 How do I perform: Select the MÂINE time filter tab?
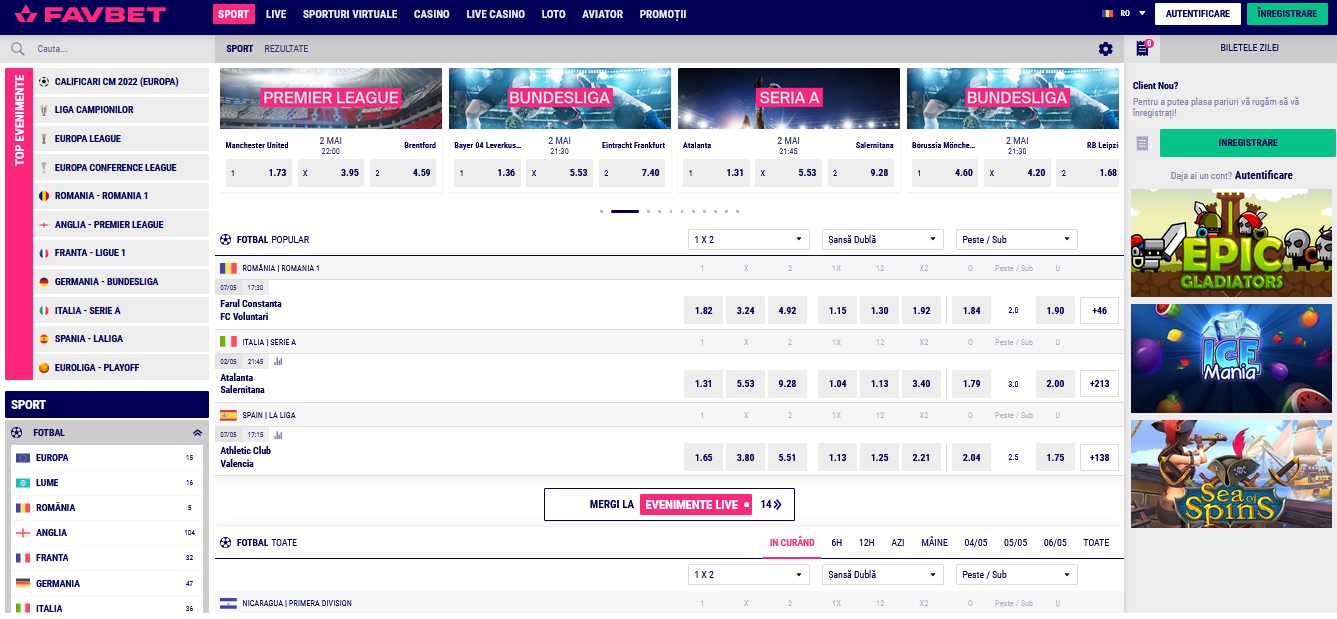[934, 543]
